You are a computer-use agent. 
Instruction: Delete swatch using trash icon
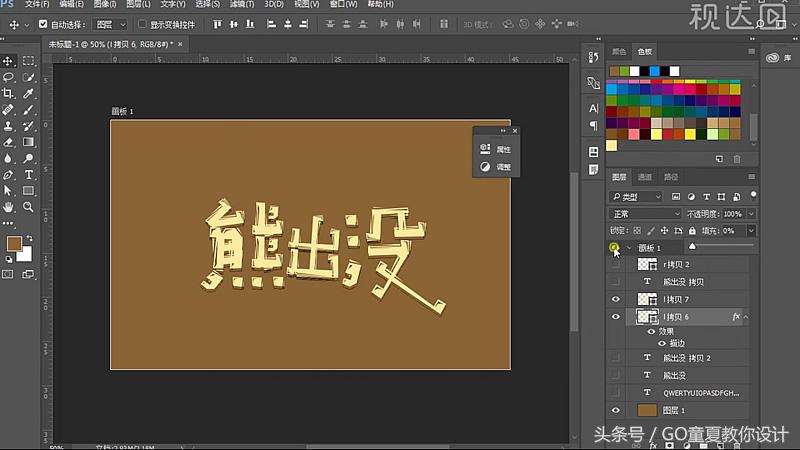tap(737, 159)
